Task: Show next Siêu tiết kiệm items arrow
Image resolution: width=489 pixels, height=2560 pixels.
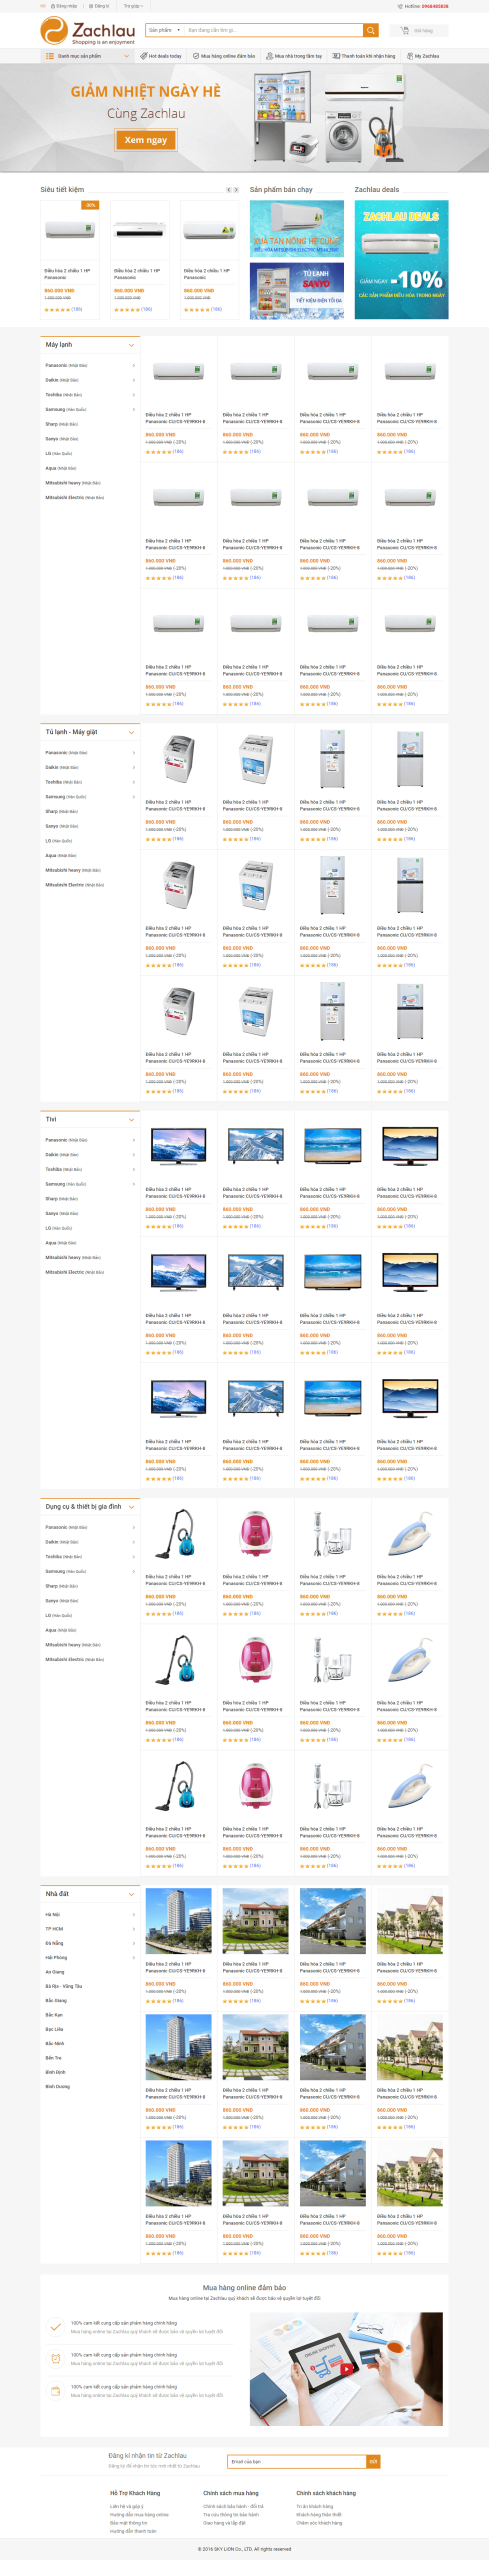Action: [236, 189]
